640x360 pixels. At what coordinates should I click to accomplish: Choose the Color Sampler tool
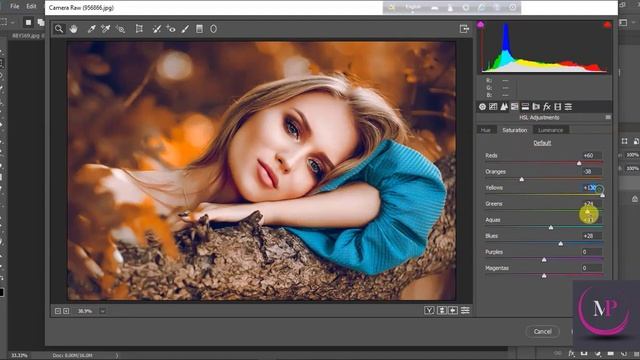pos(106,29)
